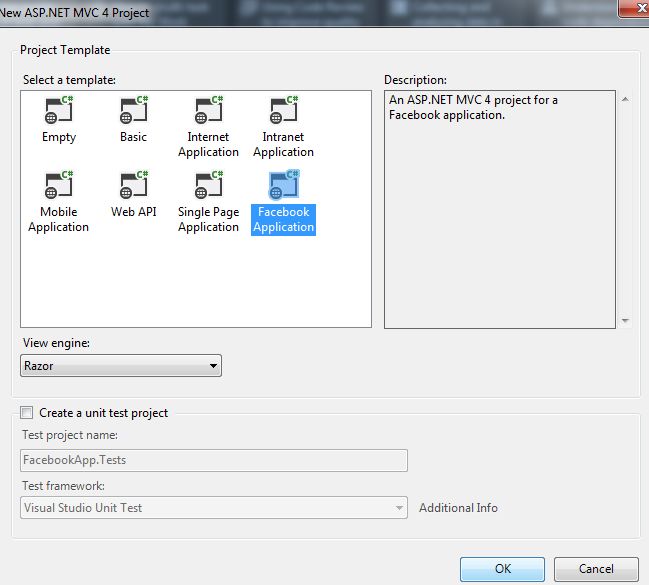Open the Test framework dropdown
Image resolution: width=649 pixels, height=585 pixels.
pos(214,508)
